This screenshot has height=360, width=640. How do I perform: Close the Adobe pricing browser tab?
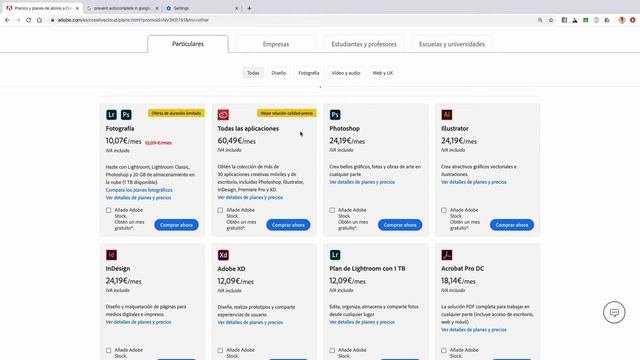(77, 8)
